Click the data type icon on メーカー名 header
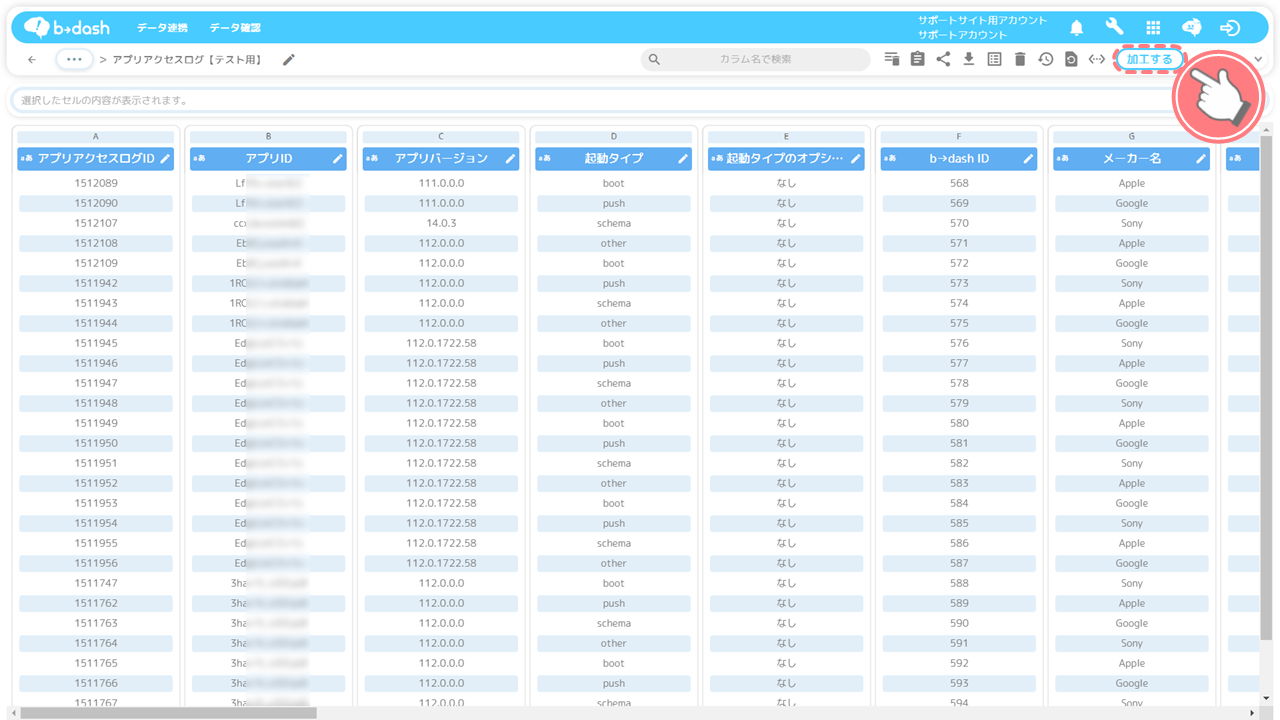 click(x=1061, y=159)
